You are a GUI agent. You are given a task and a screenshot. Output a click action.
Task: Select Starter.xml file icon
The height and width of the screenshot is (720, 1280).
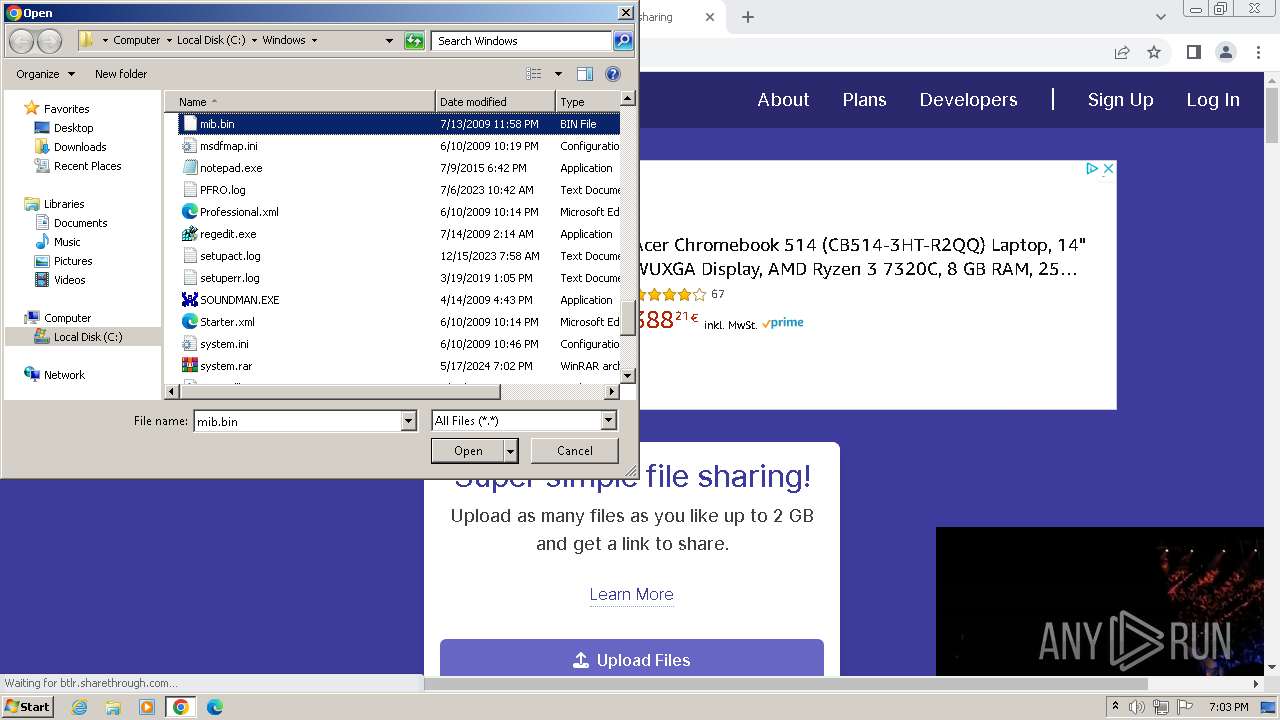click(x=190, y=322)
